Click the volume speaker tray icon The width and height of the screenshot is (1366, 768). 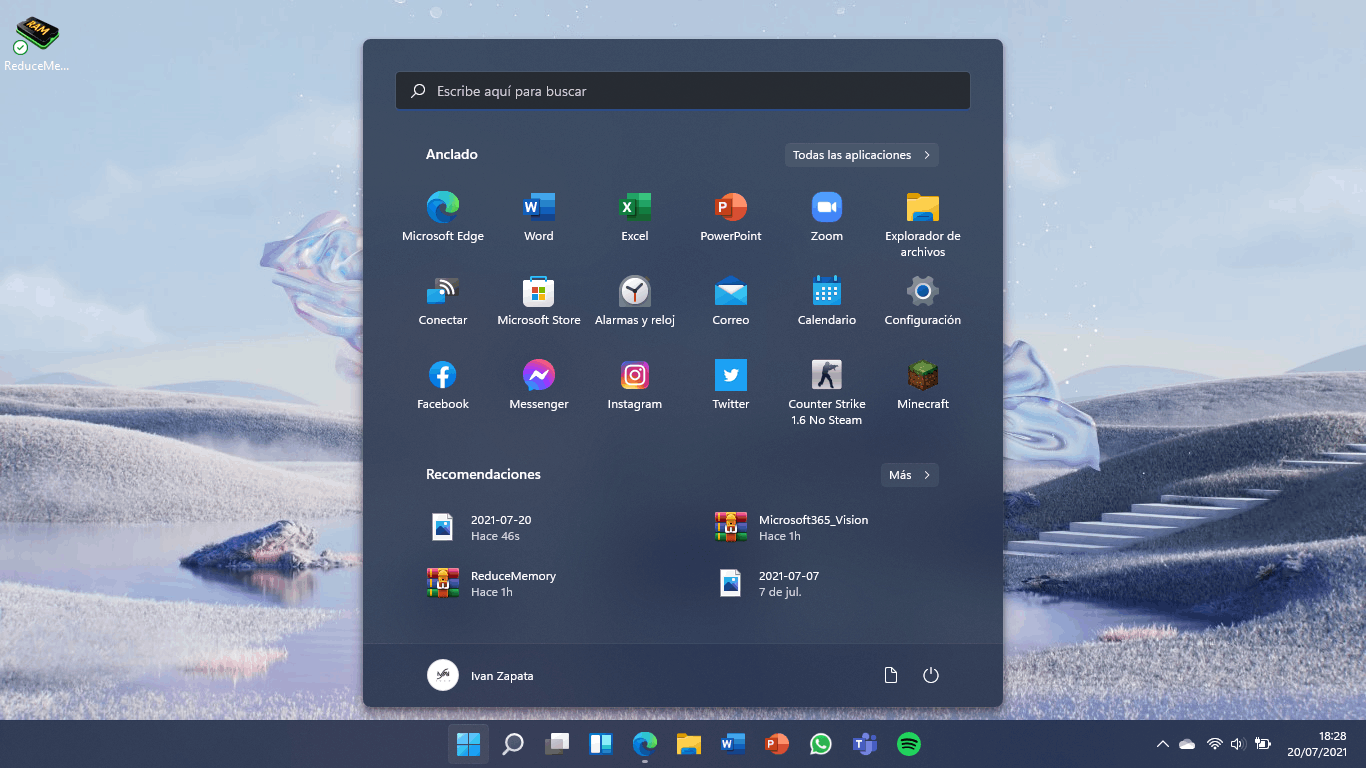(1237, 744)
